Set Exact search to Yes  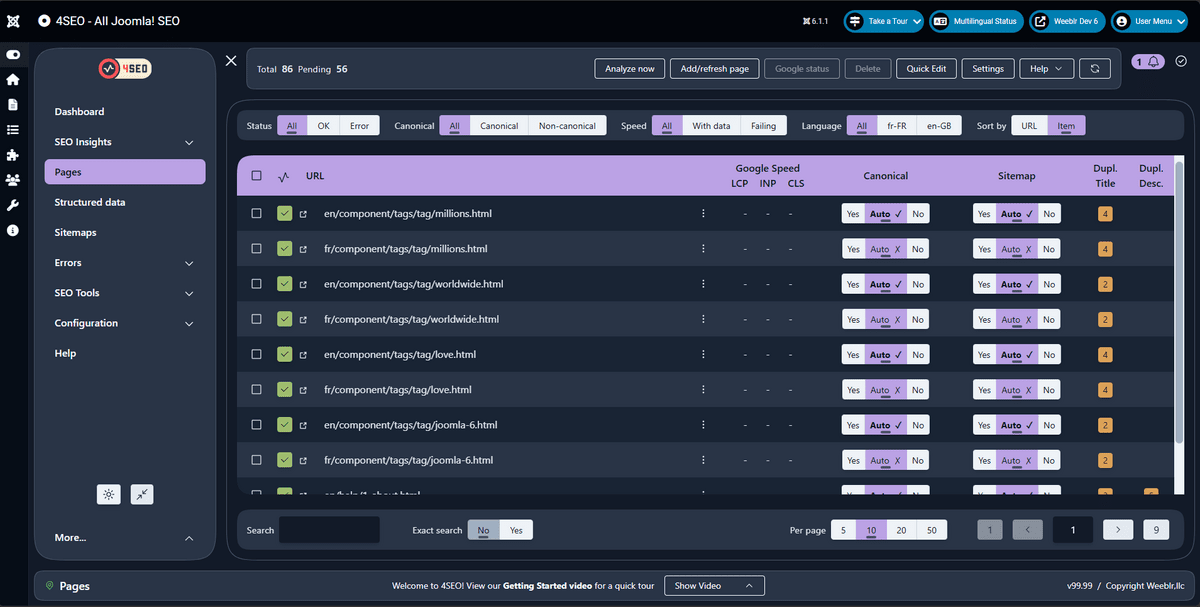pos(516,530)
